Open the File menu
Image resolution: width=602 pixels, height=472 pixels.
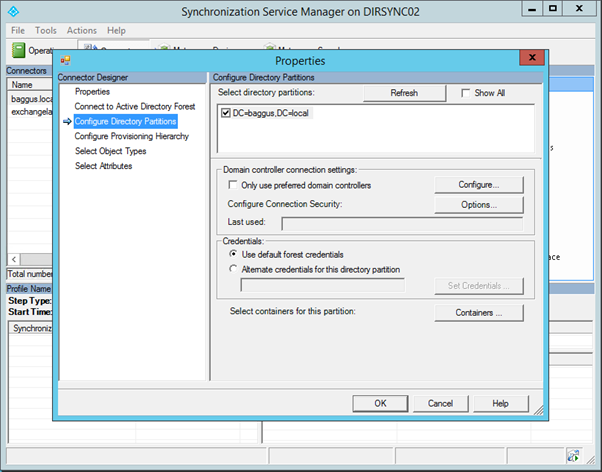[x=18, y=31]
